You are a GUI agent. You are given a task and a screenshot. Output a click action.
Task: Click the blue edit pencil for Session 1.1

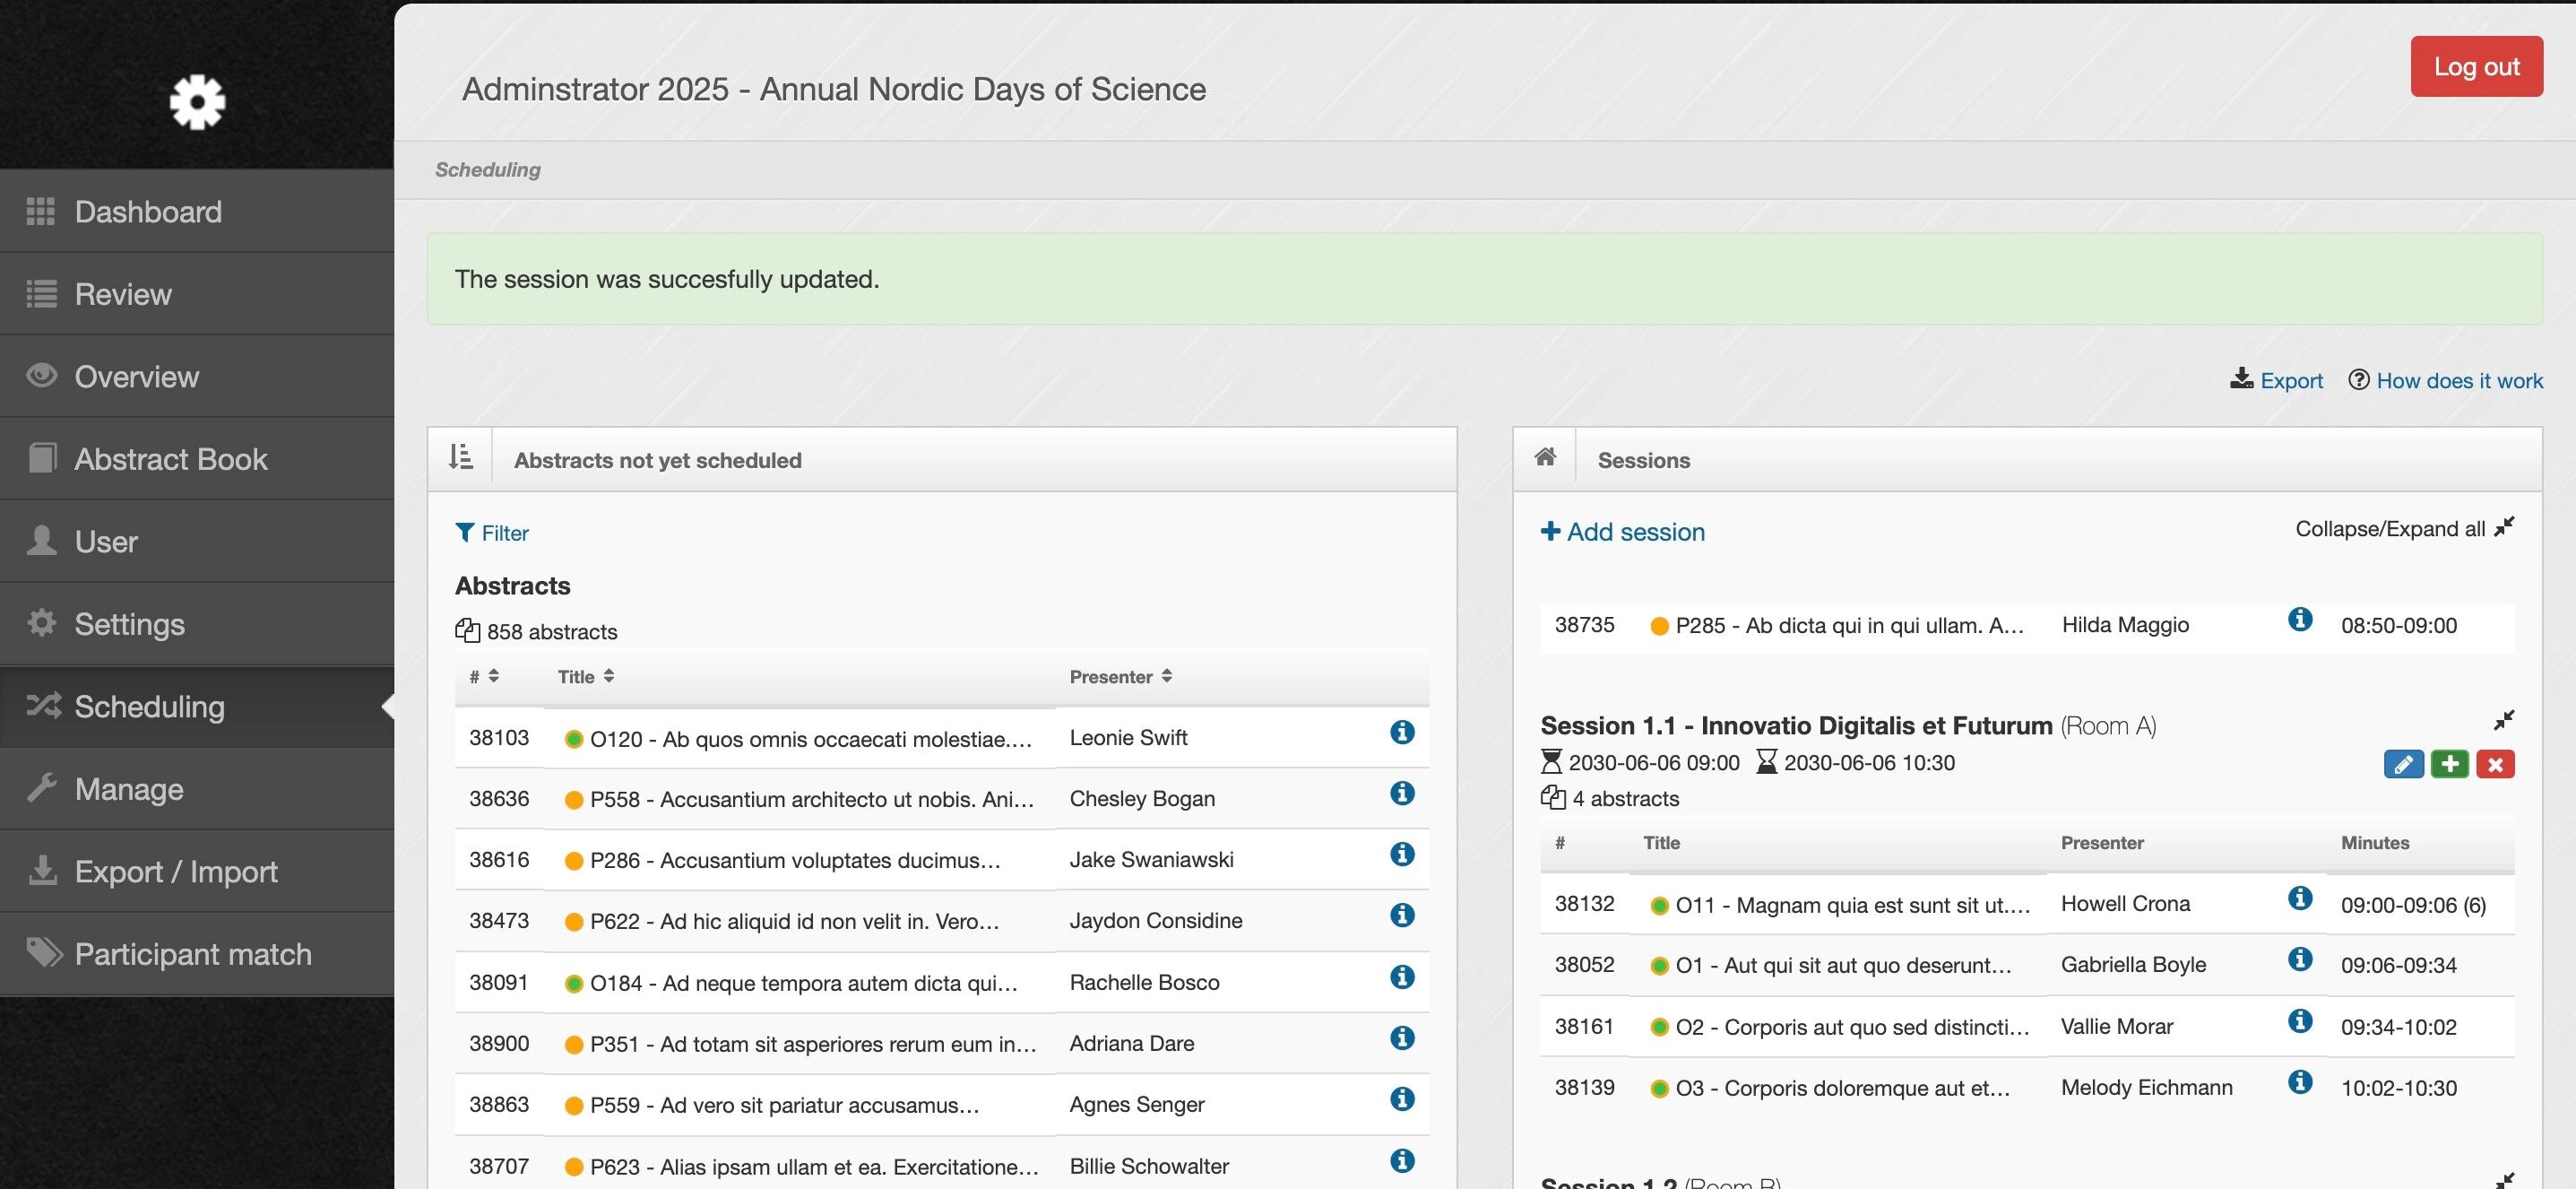(2403, 765)
